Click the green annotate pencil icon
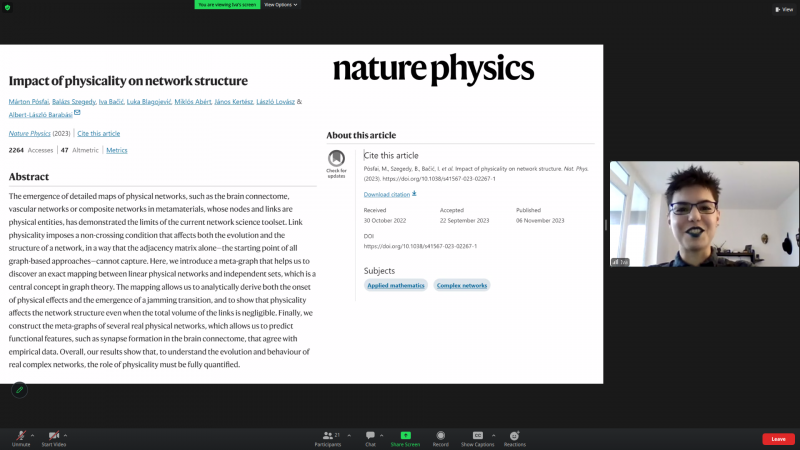 [19, 390]
